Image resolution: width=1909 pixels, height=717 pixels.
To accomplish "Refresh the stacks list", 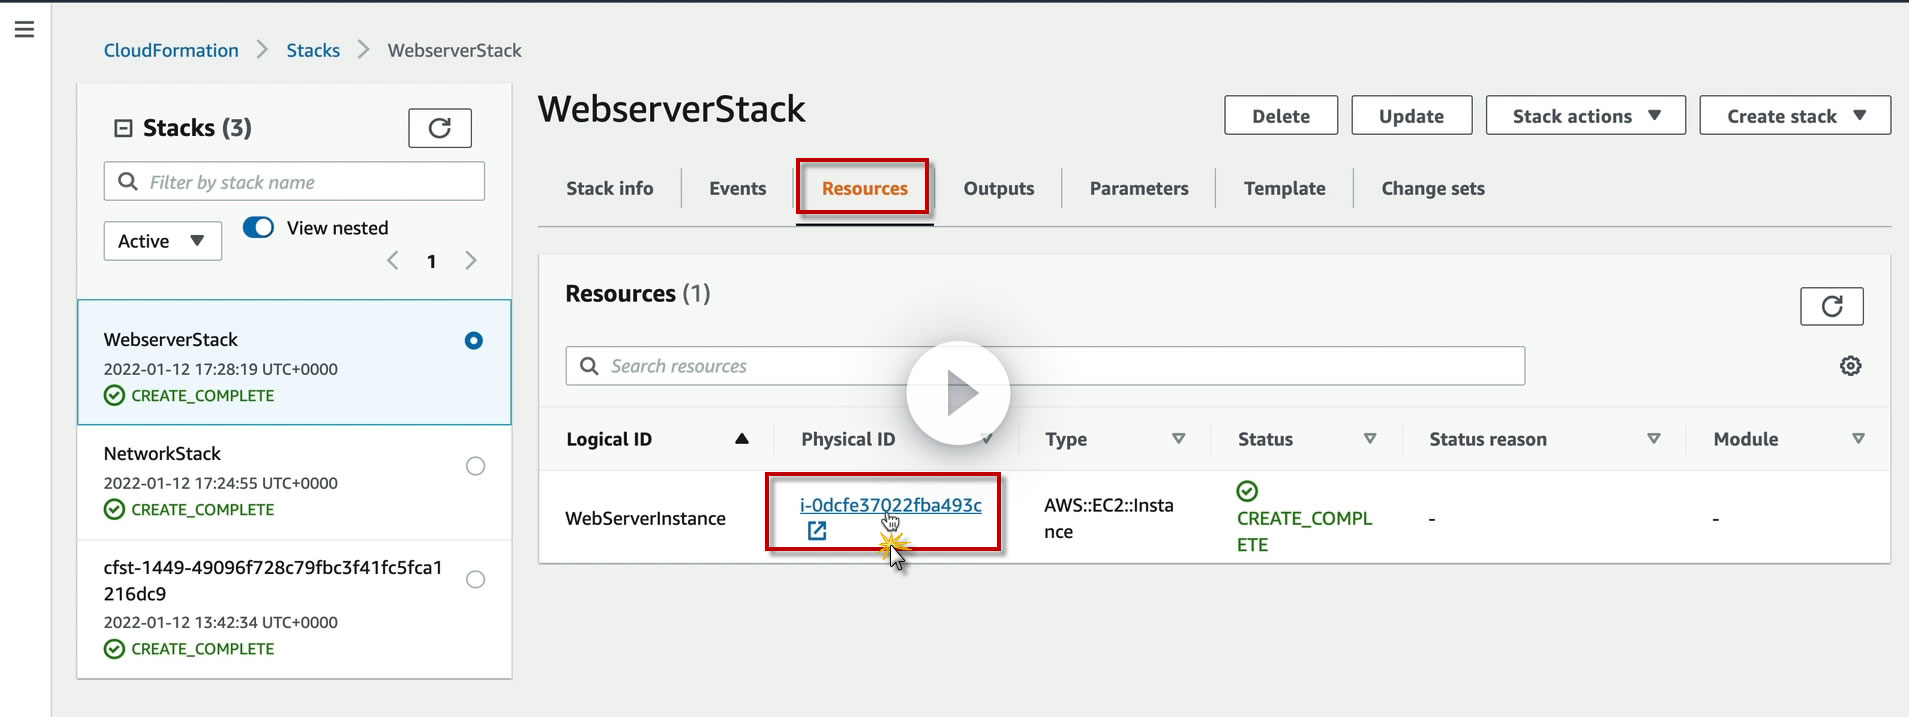I will click(439, 128).
